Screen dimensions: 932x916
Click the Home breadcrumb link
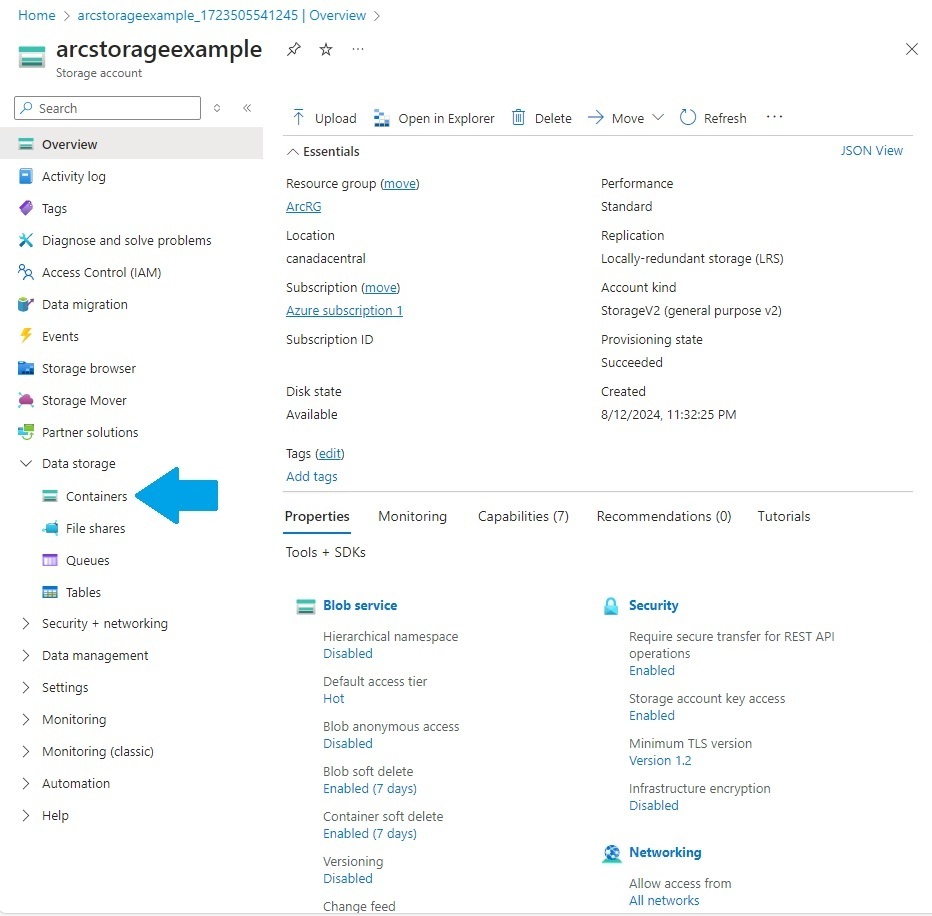tap(37, 15)
